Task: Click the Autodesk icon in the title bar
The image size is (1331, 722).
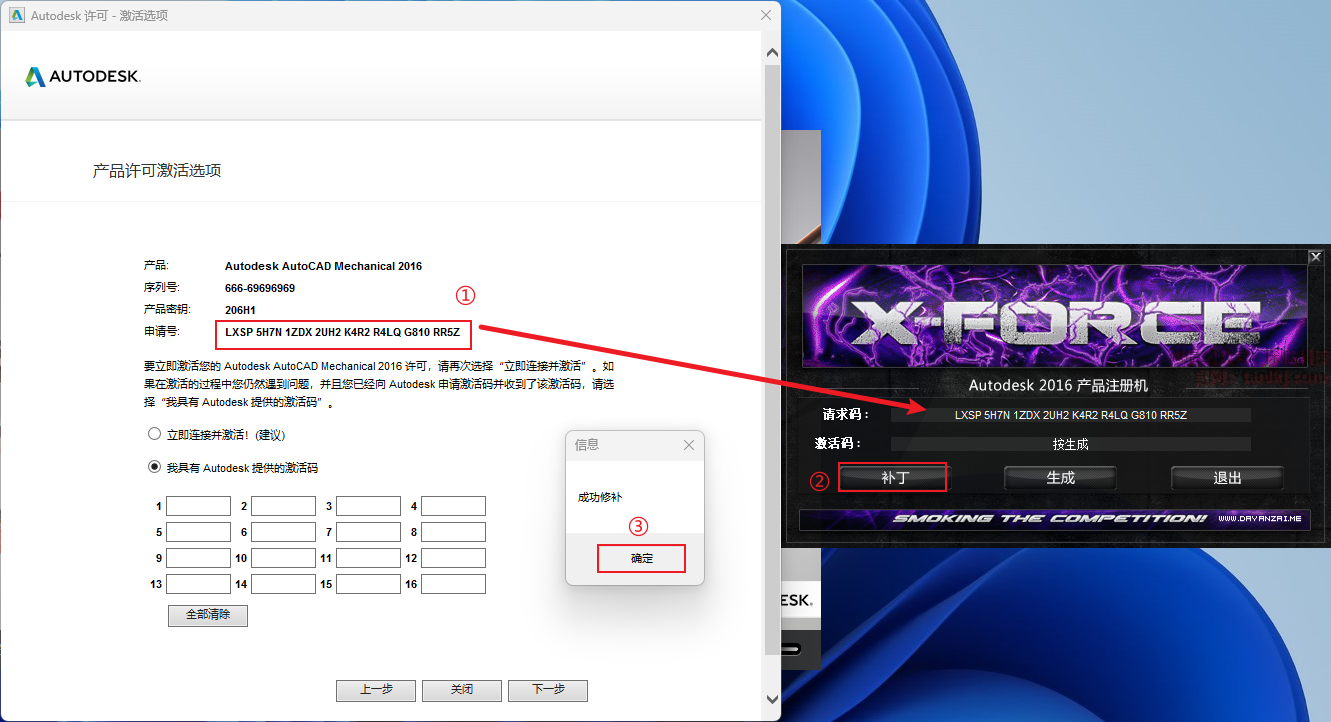Action: pos(16,15)
